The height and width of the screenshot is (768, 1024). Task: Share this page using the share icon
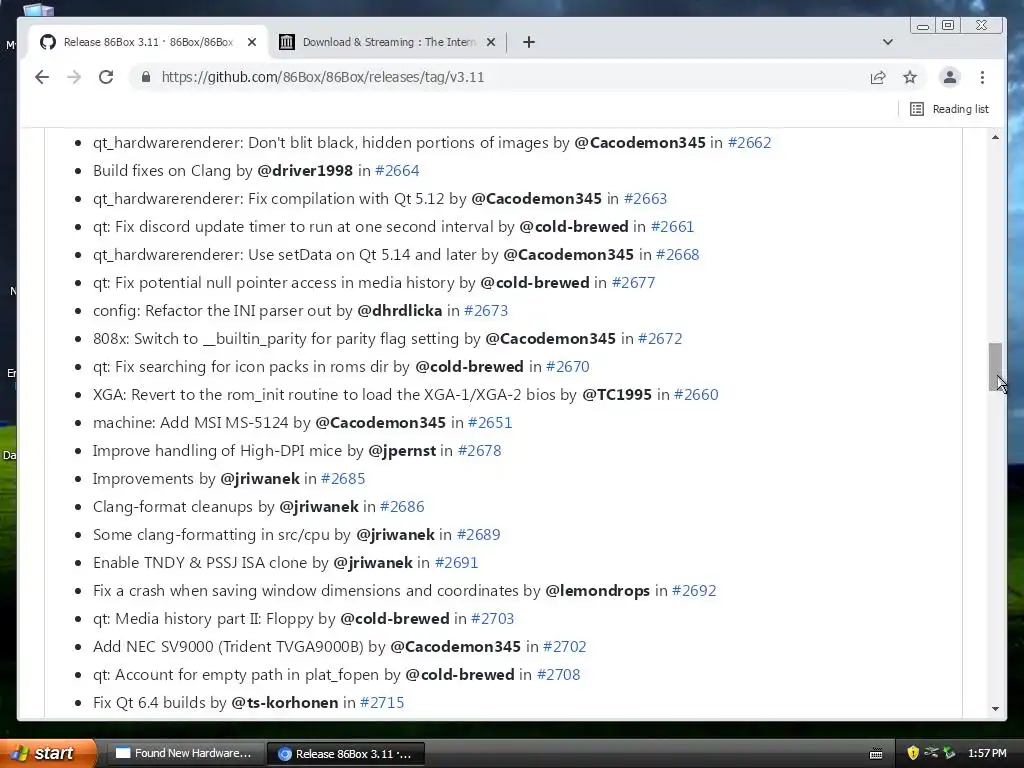coord(878,77)
